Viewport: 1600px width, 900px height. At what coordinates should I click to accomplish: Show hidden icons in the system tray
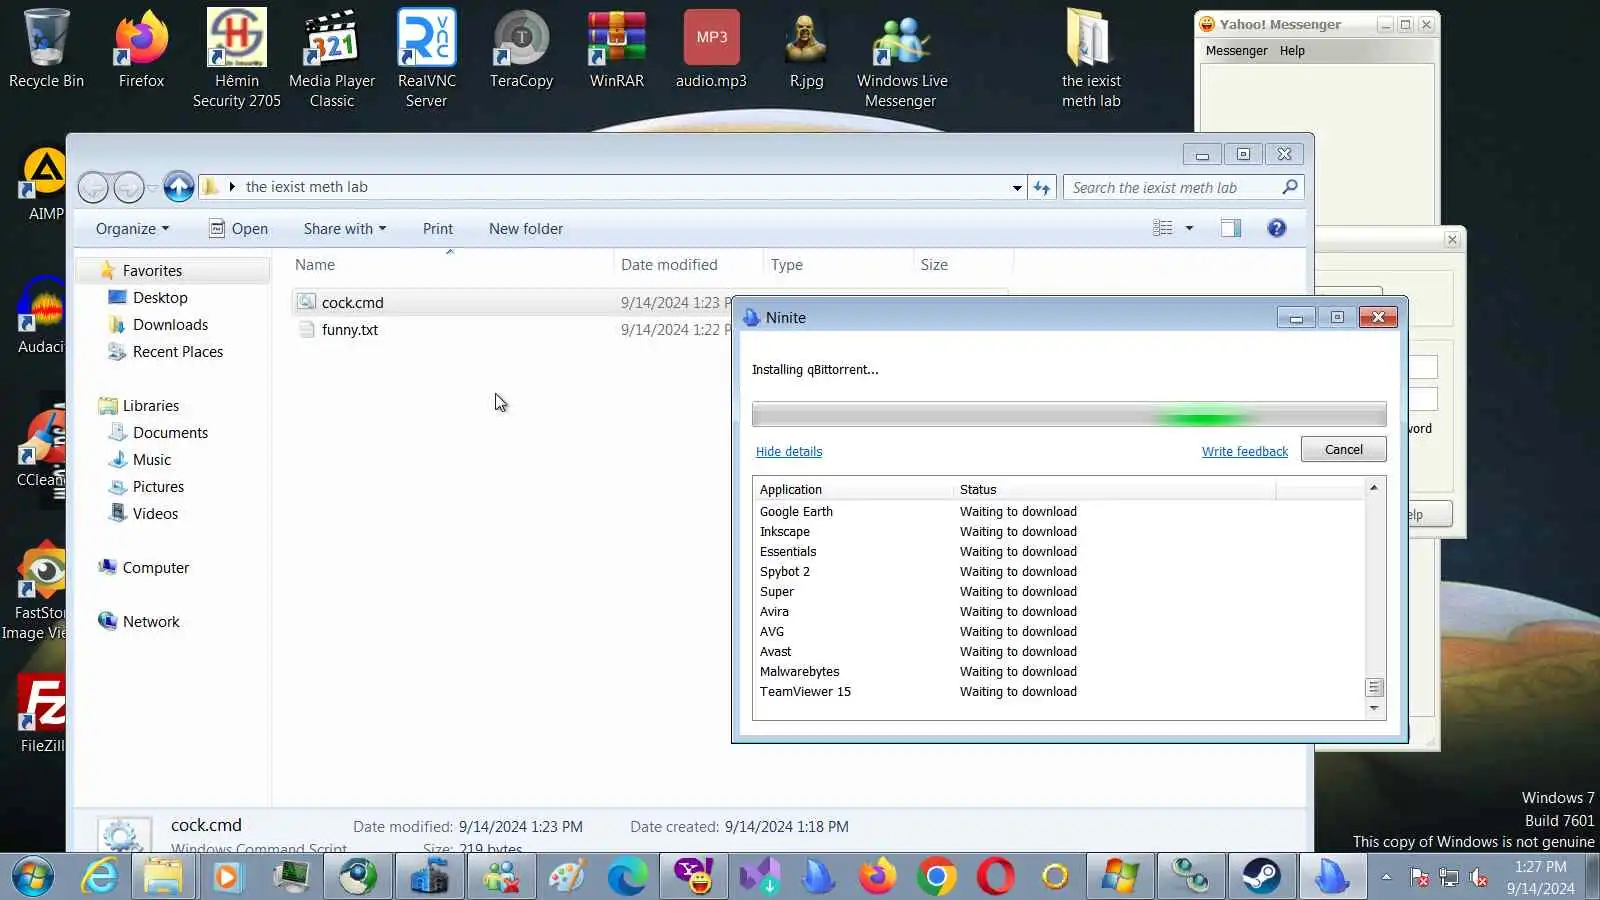pyautogui.click(x=1386, y=877)
